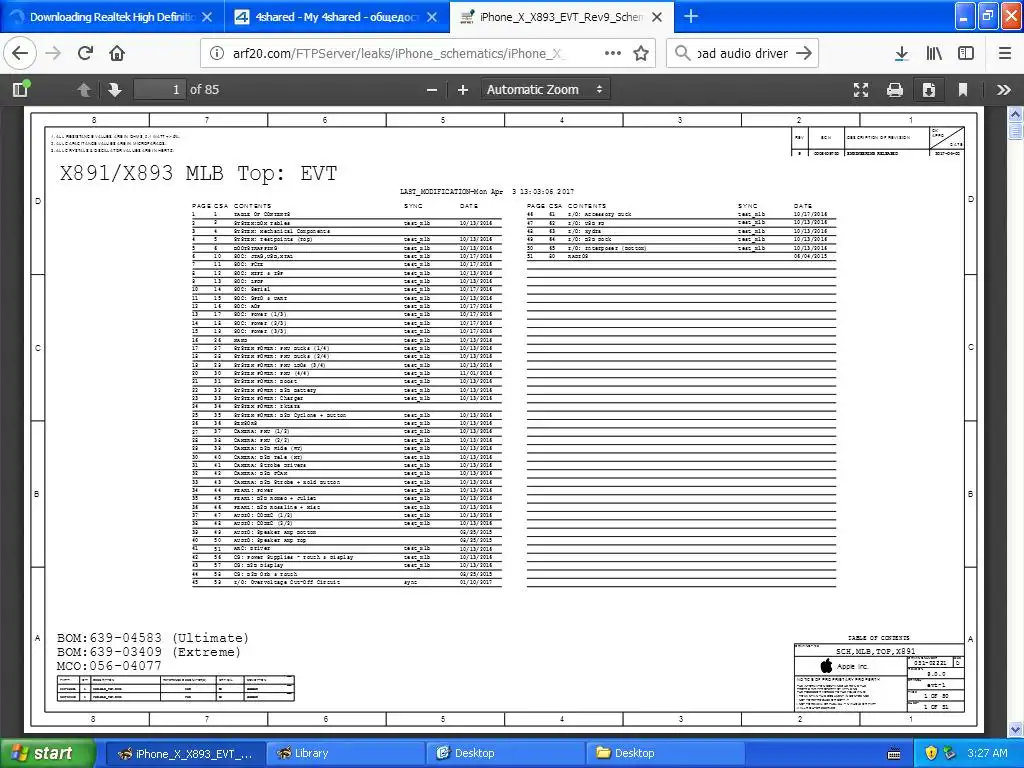Open the Windows Start menu
The height and width of the screenshot is (768, 1024).
pos(47,753)
